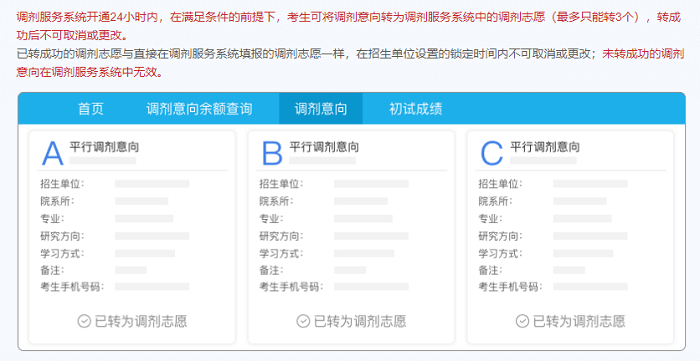Screen dimensions: 700x361
Task: Open the 首页 tab
Action: click(91, 109)
